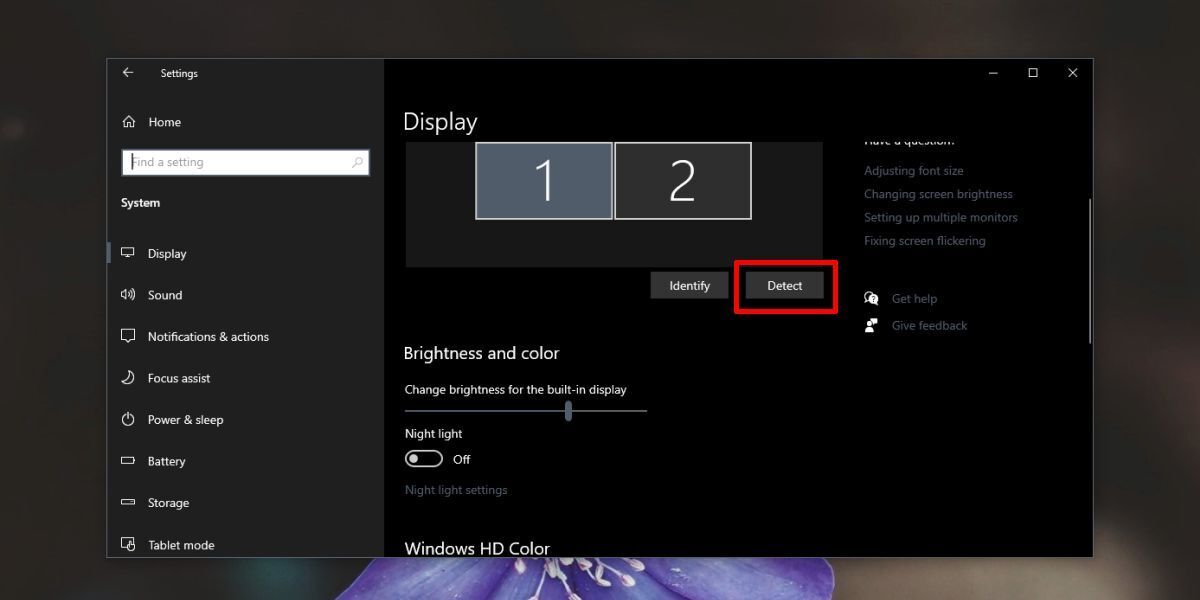This screenshot has height=600, width=1200.
Task: Select the Sound speaker icon in sidebar
Action: (x=128, y=295)
